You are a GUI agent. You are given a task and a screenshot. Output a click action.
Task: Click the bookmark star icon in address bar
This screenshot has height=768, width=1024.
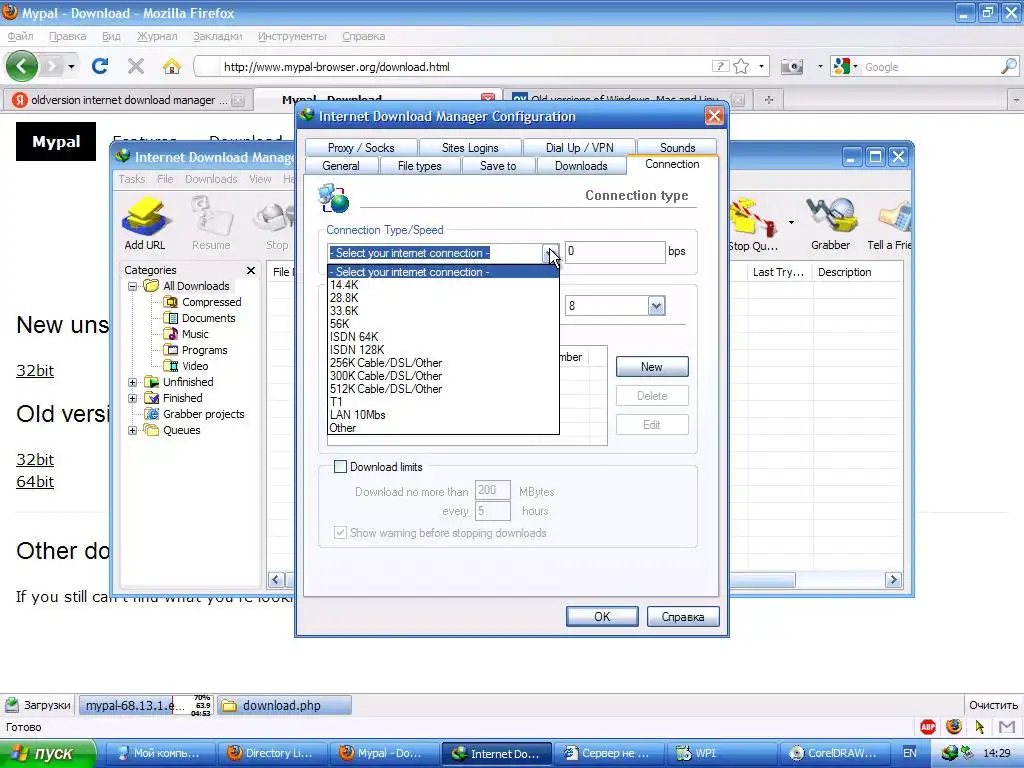click(741, 66)
